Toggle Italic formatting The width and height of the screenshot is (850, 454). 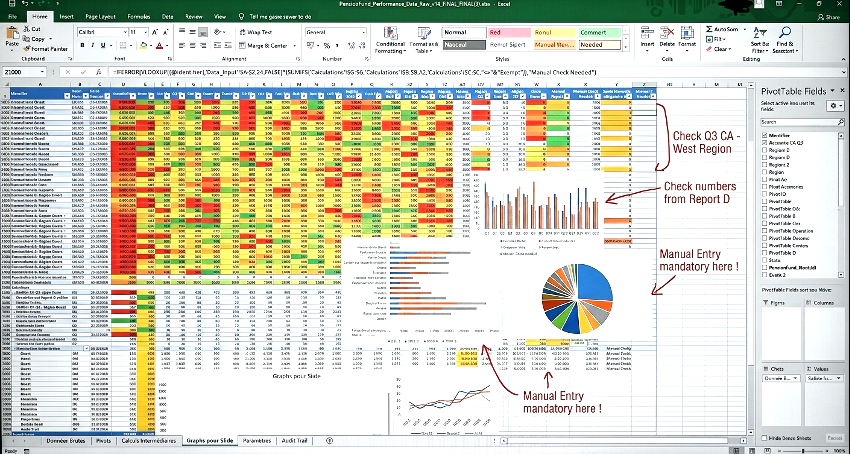pyautogui.click(x=93, y=46)
